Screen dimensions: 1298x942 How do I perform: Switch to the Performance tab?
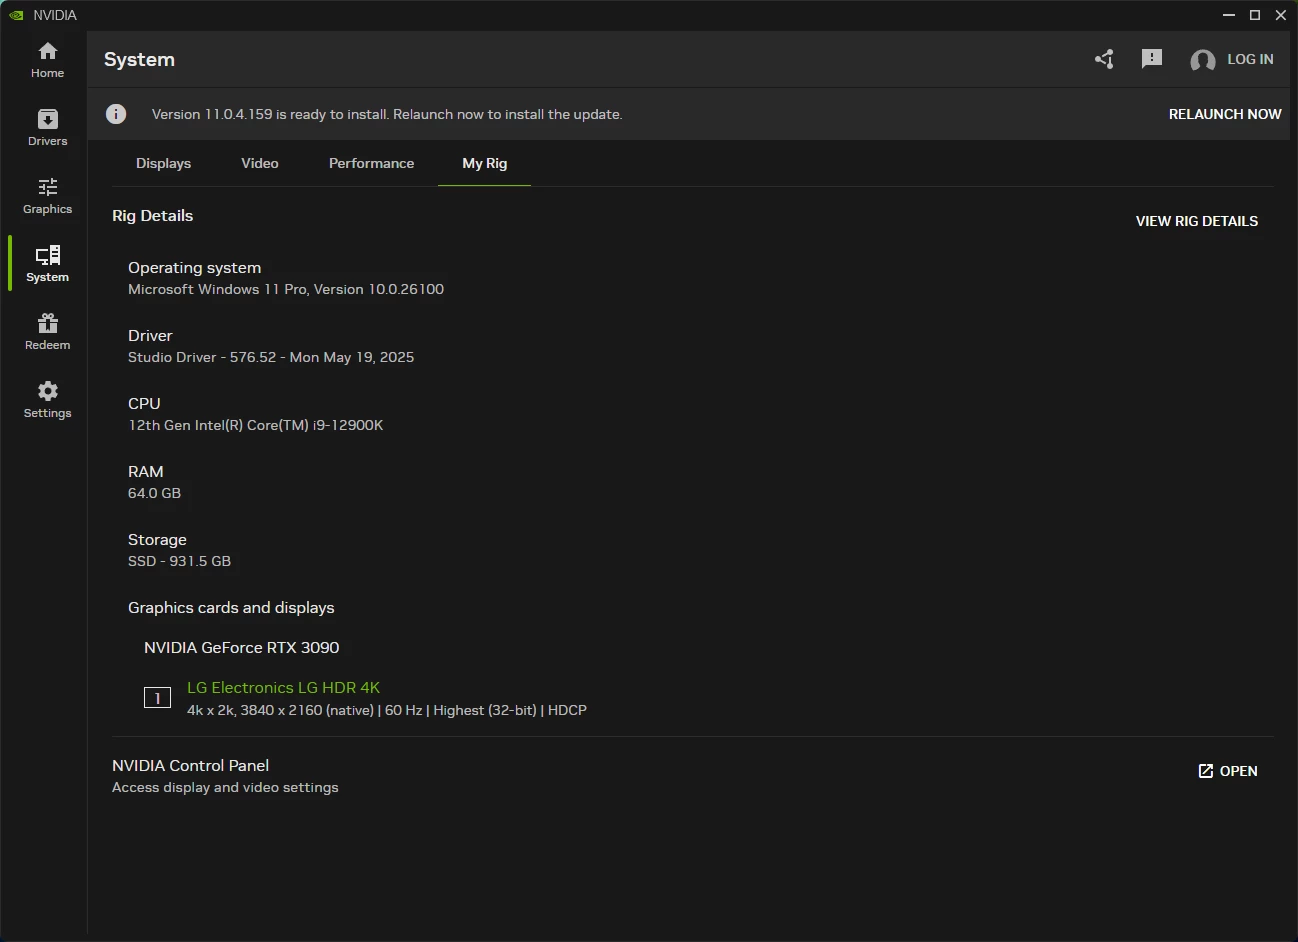tap(371, 163)
